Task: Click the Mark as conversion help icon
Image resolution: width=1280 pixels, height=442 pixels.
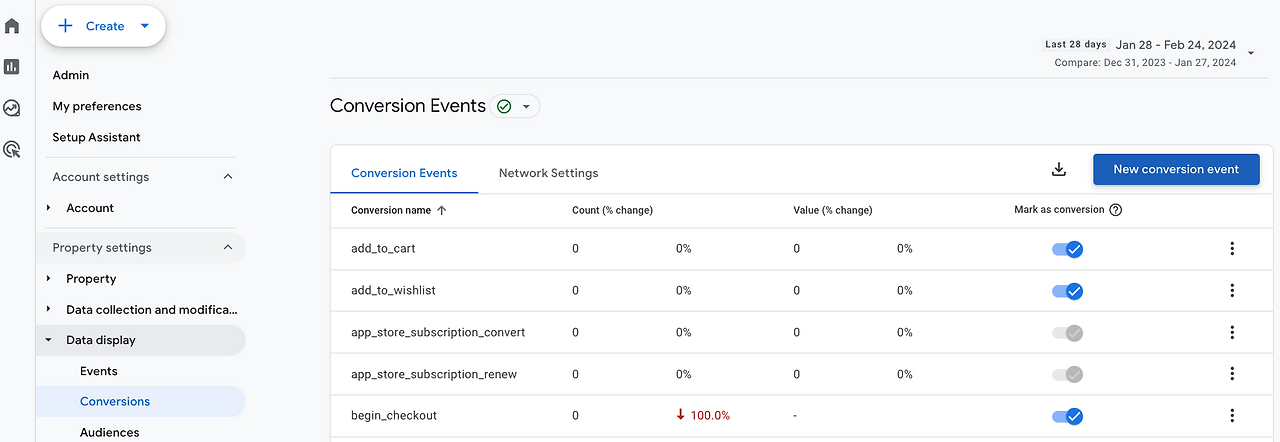Action: point(1116,210)
